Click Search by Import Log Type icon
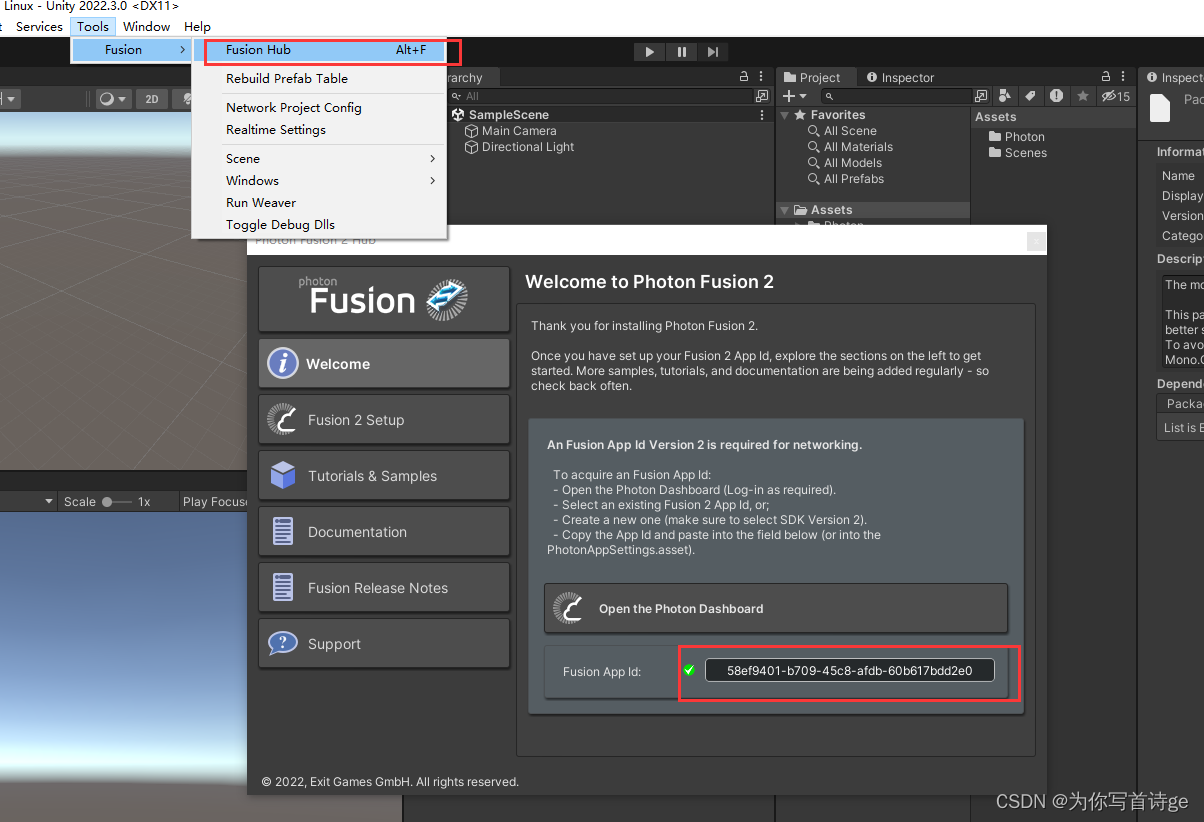Viewport: 1204px width, 822px height. 1056,96
